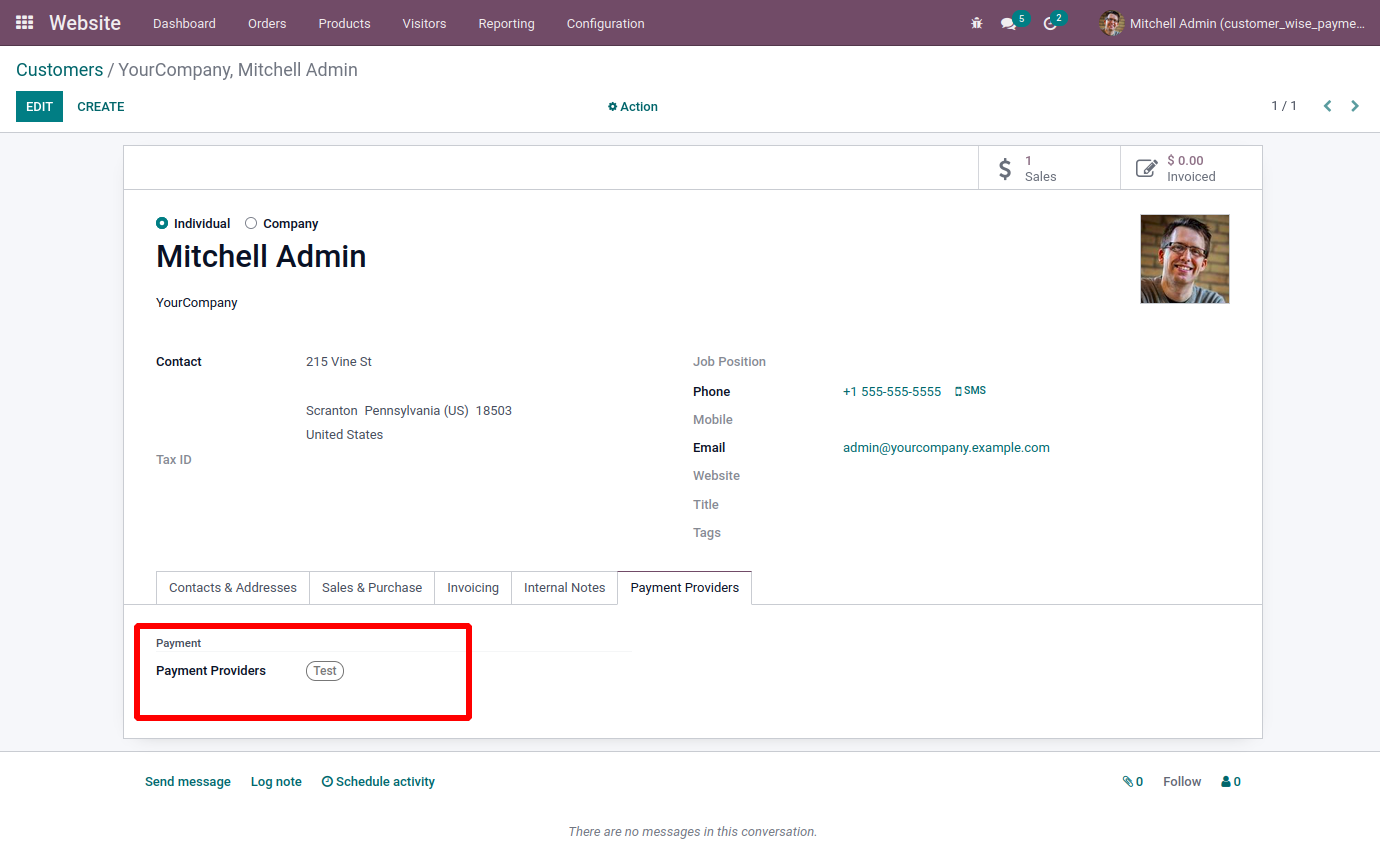Image resolution: width=1380 pixels, height=862 pixels.
Task: Click the admin@yourcompany.example.com email link
Action: click(x=946, y=448)
